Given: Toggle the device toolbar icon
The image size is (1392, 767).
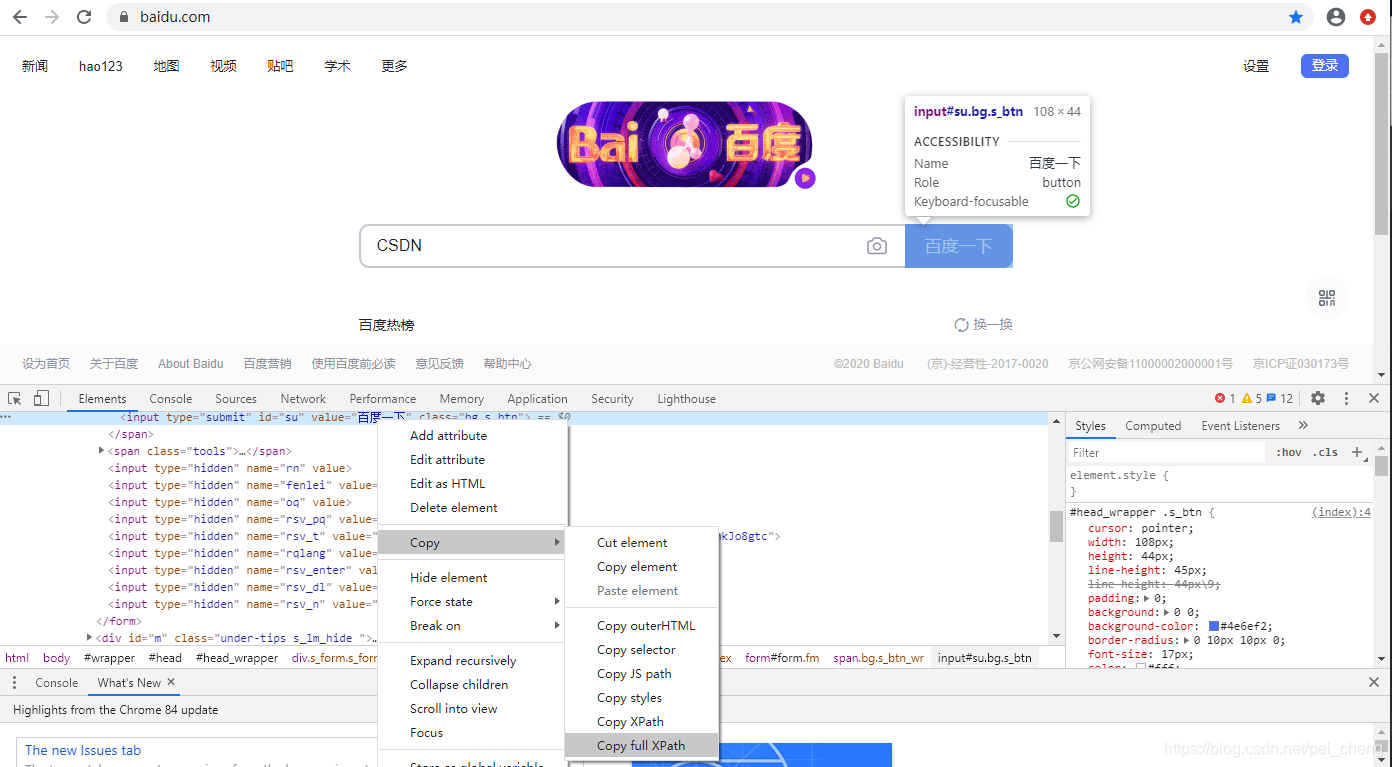Looking at the screenshot, I should click(40, 398).
